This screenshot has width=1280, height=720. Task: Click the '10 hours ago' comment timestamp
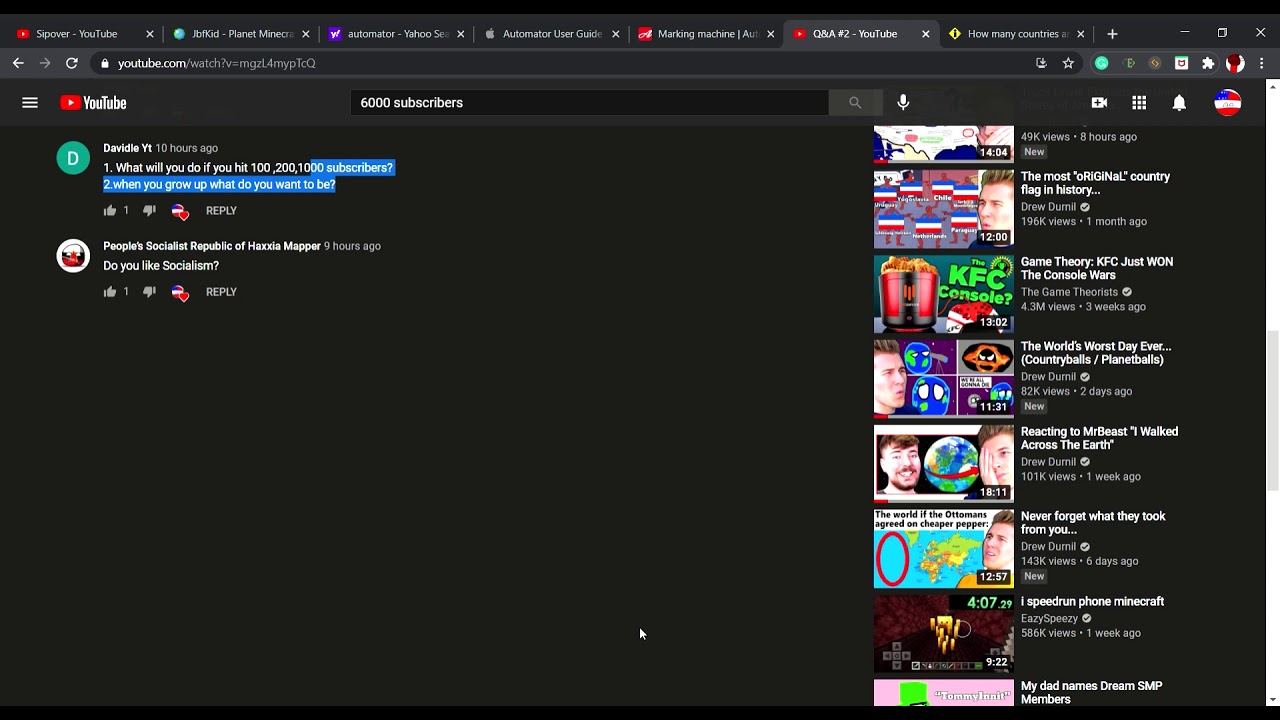pyautogui.click(x=186, y=148)
